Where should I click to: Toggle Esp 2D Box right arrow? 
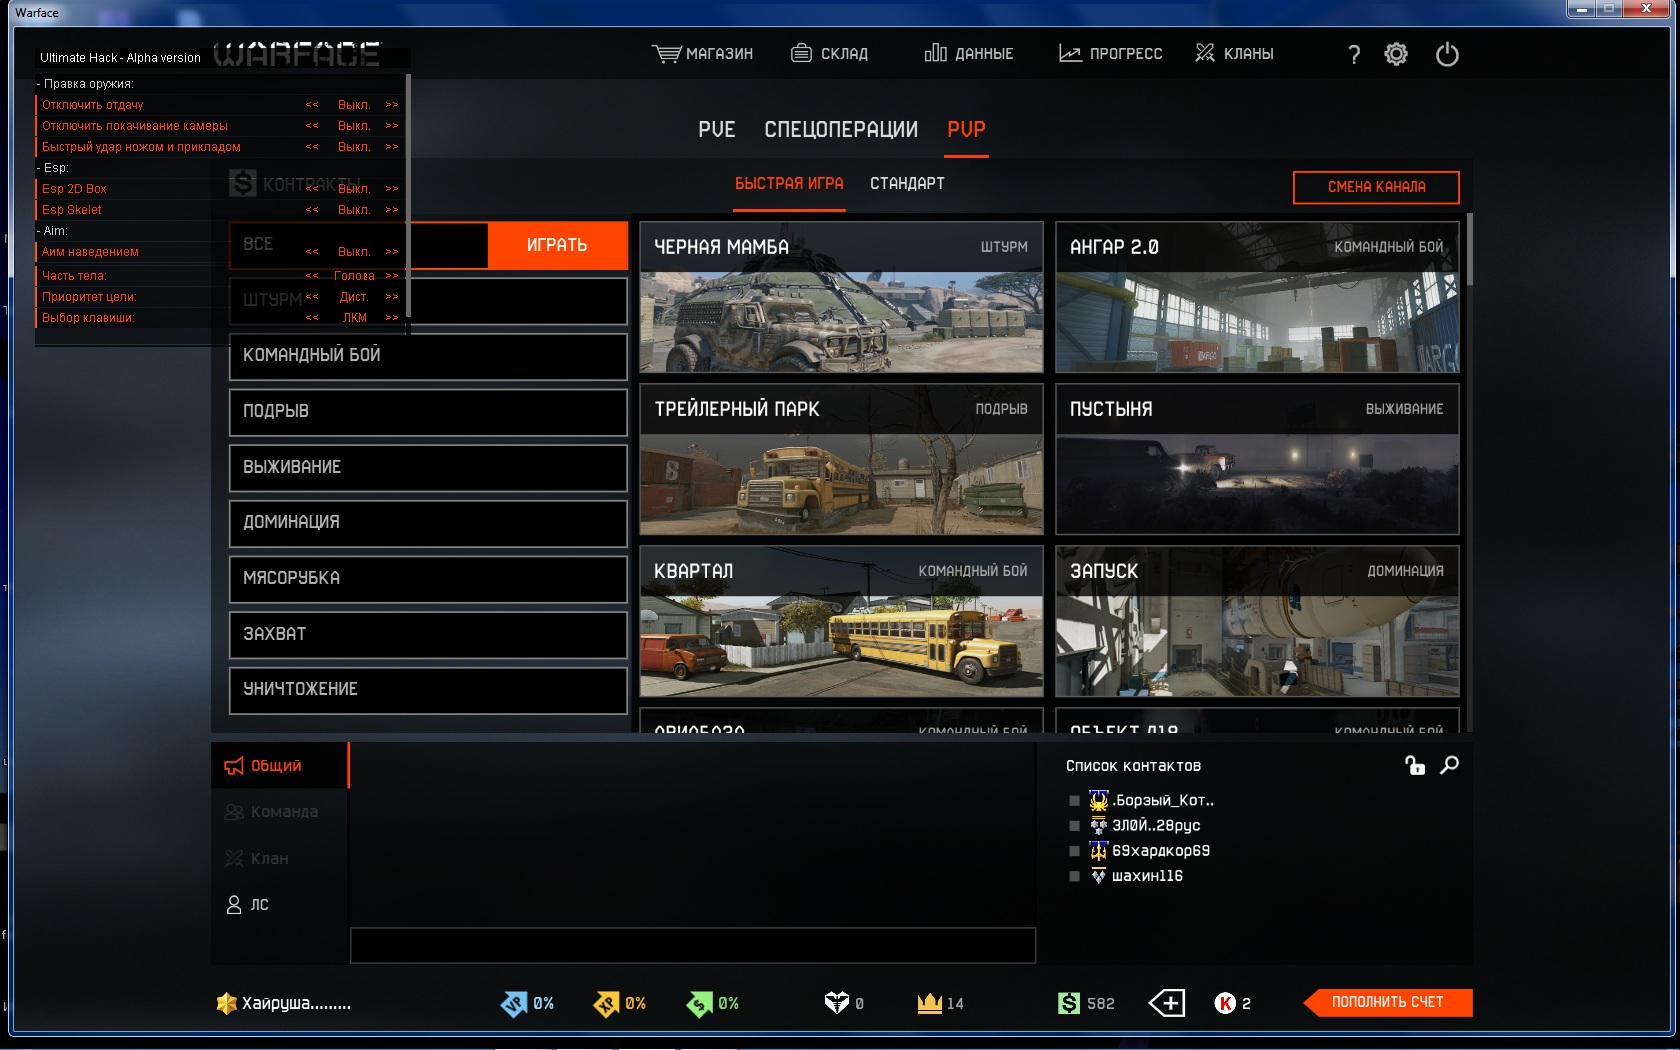click(x=392, y=189)
